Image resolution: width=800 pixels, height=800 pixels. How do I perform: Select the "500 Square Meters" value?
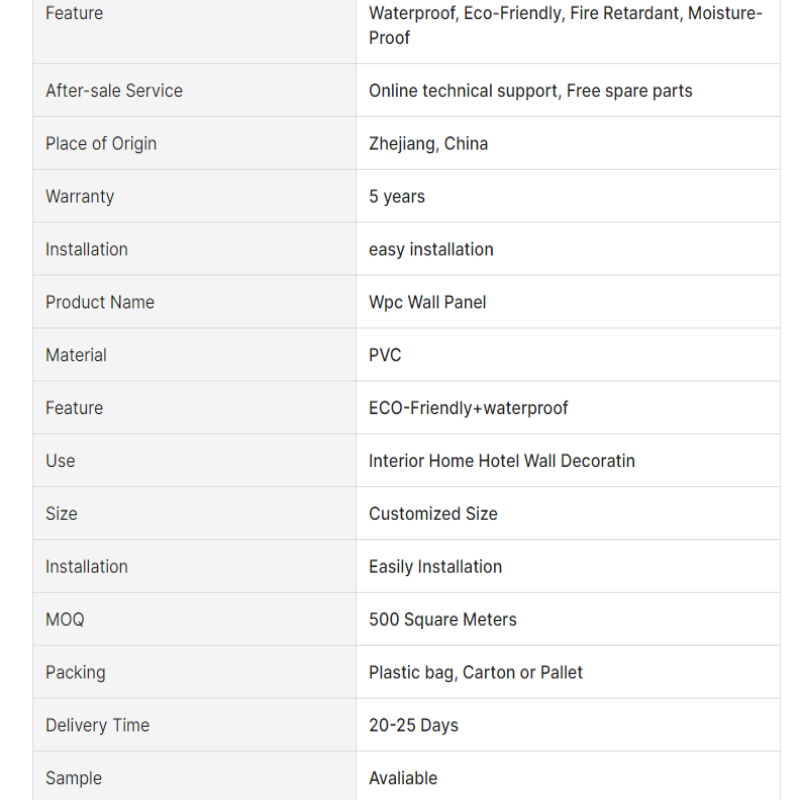443,620
